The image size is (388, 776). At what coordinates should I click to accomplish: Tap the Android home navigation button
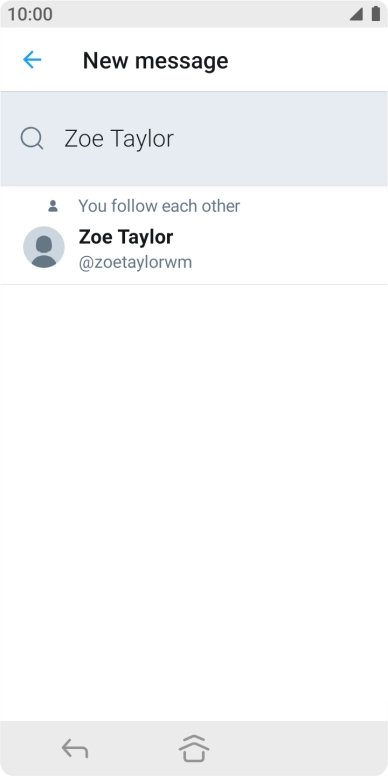(x=194, y=748)
